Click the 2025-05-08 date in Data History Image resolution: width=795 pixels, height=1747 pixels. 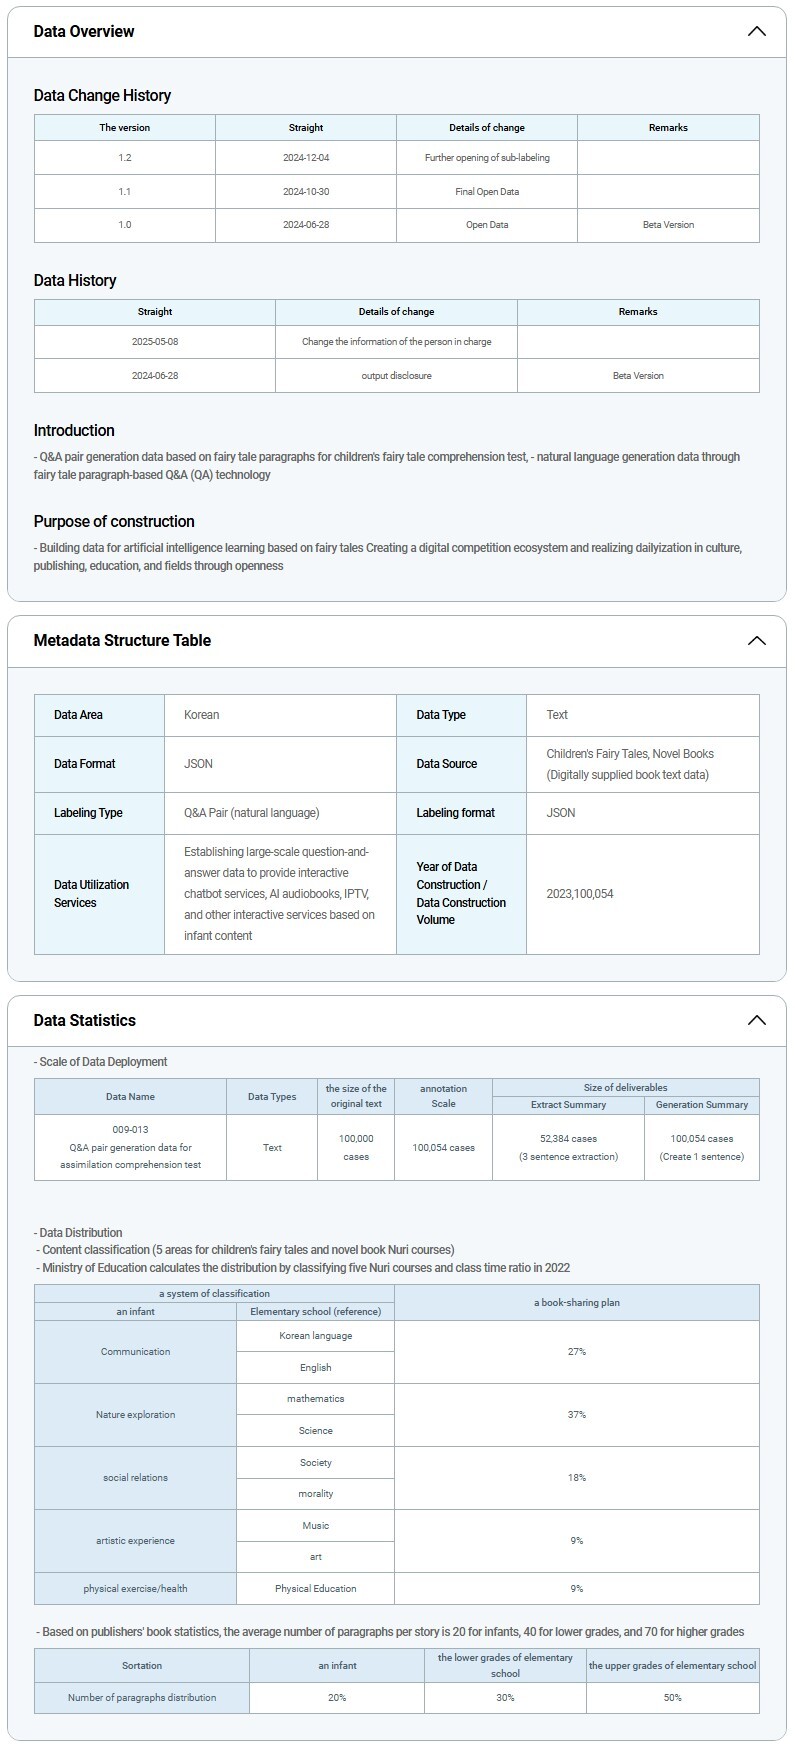point(155,342)
